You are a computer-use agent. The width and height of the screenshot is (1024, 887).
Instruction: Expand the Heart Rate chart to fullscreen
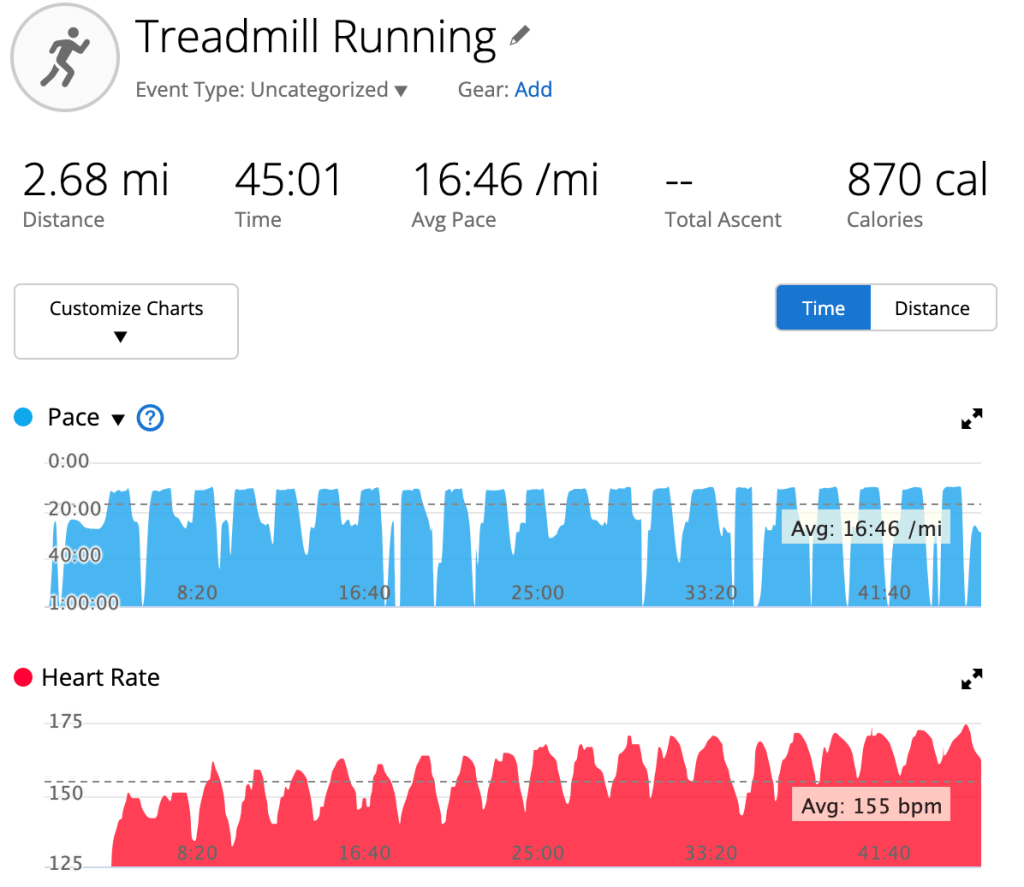click(x=971, y=679)
